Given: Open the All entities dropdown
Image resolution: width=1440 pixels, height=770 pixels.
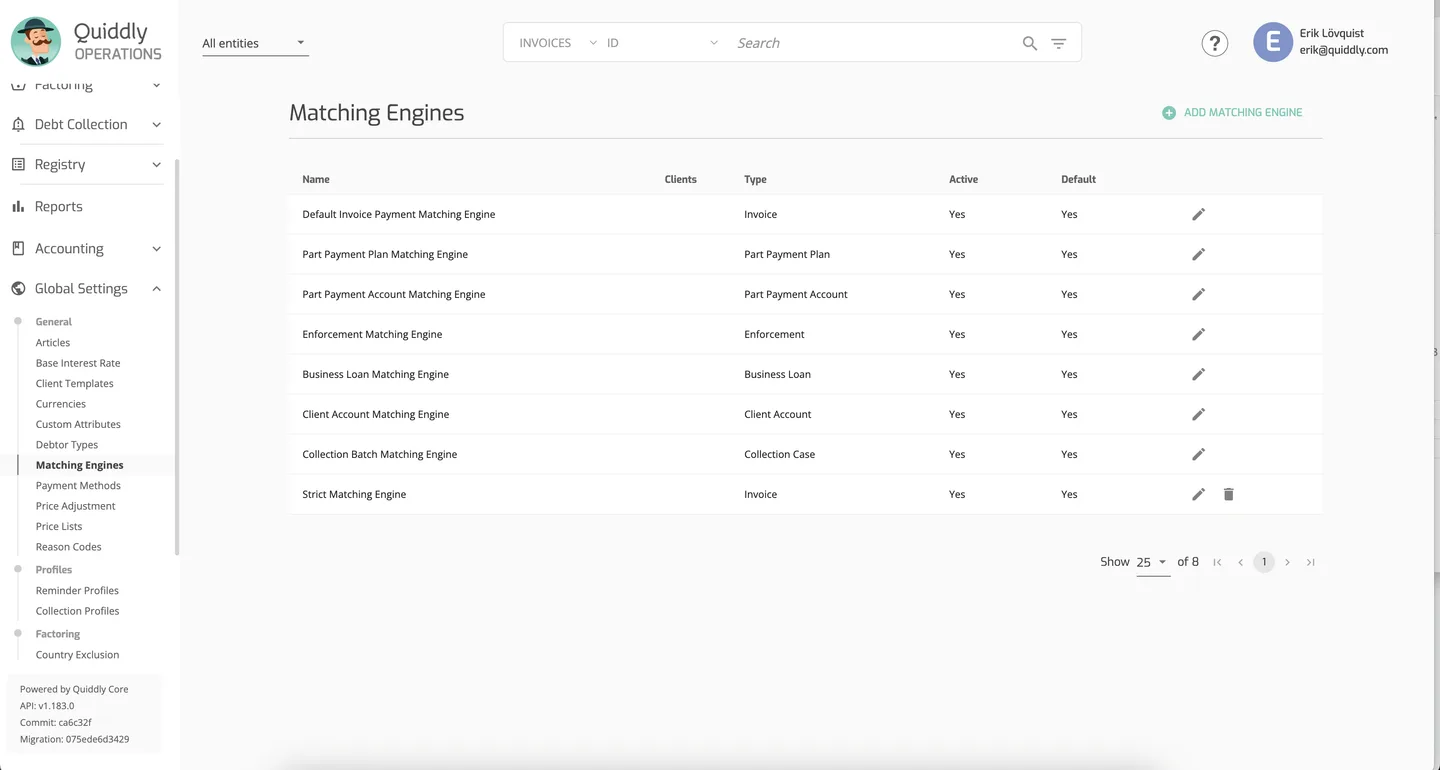Looking at the screenshot, I should [255, 43].
